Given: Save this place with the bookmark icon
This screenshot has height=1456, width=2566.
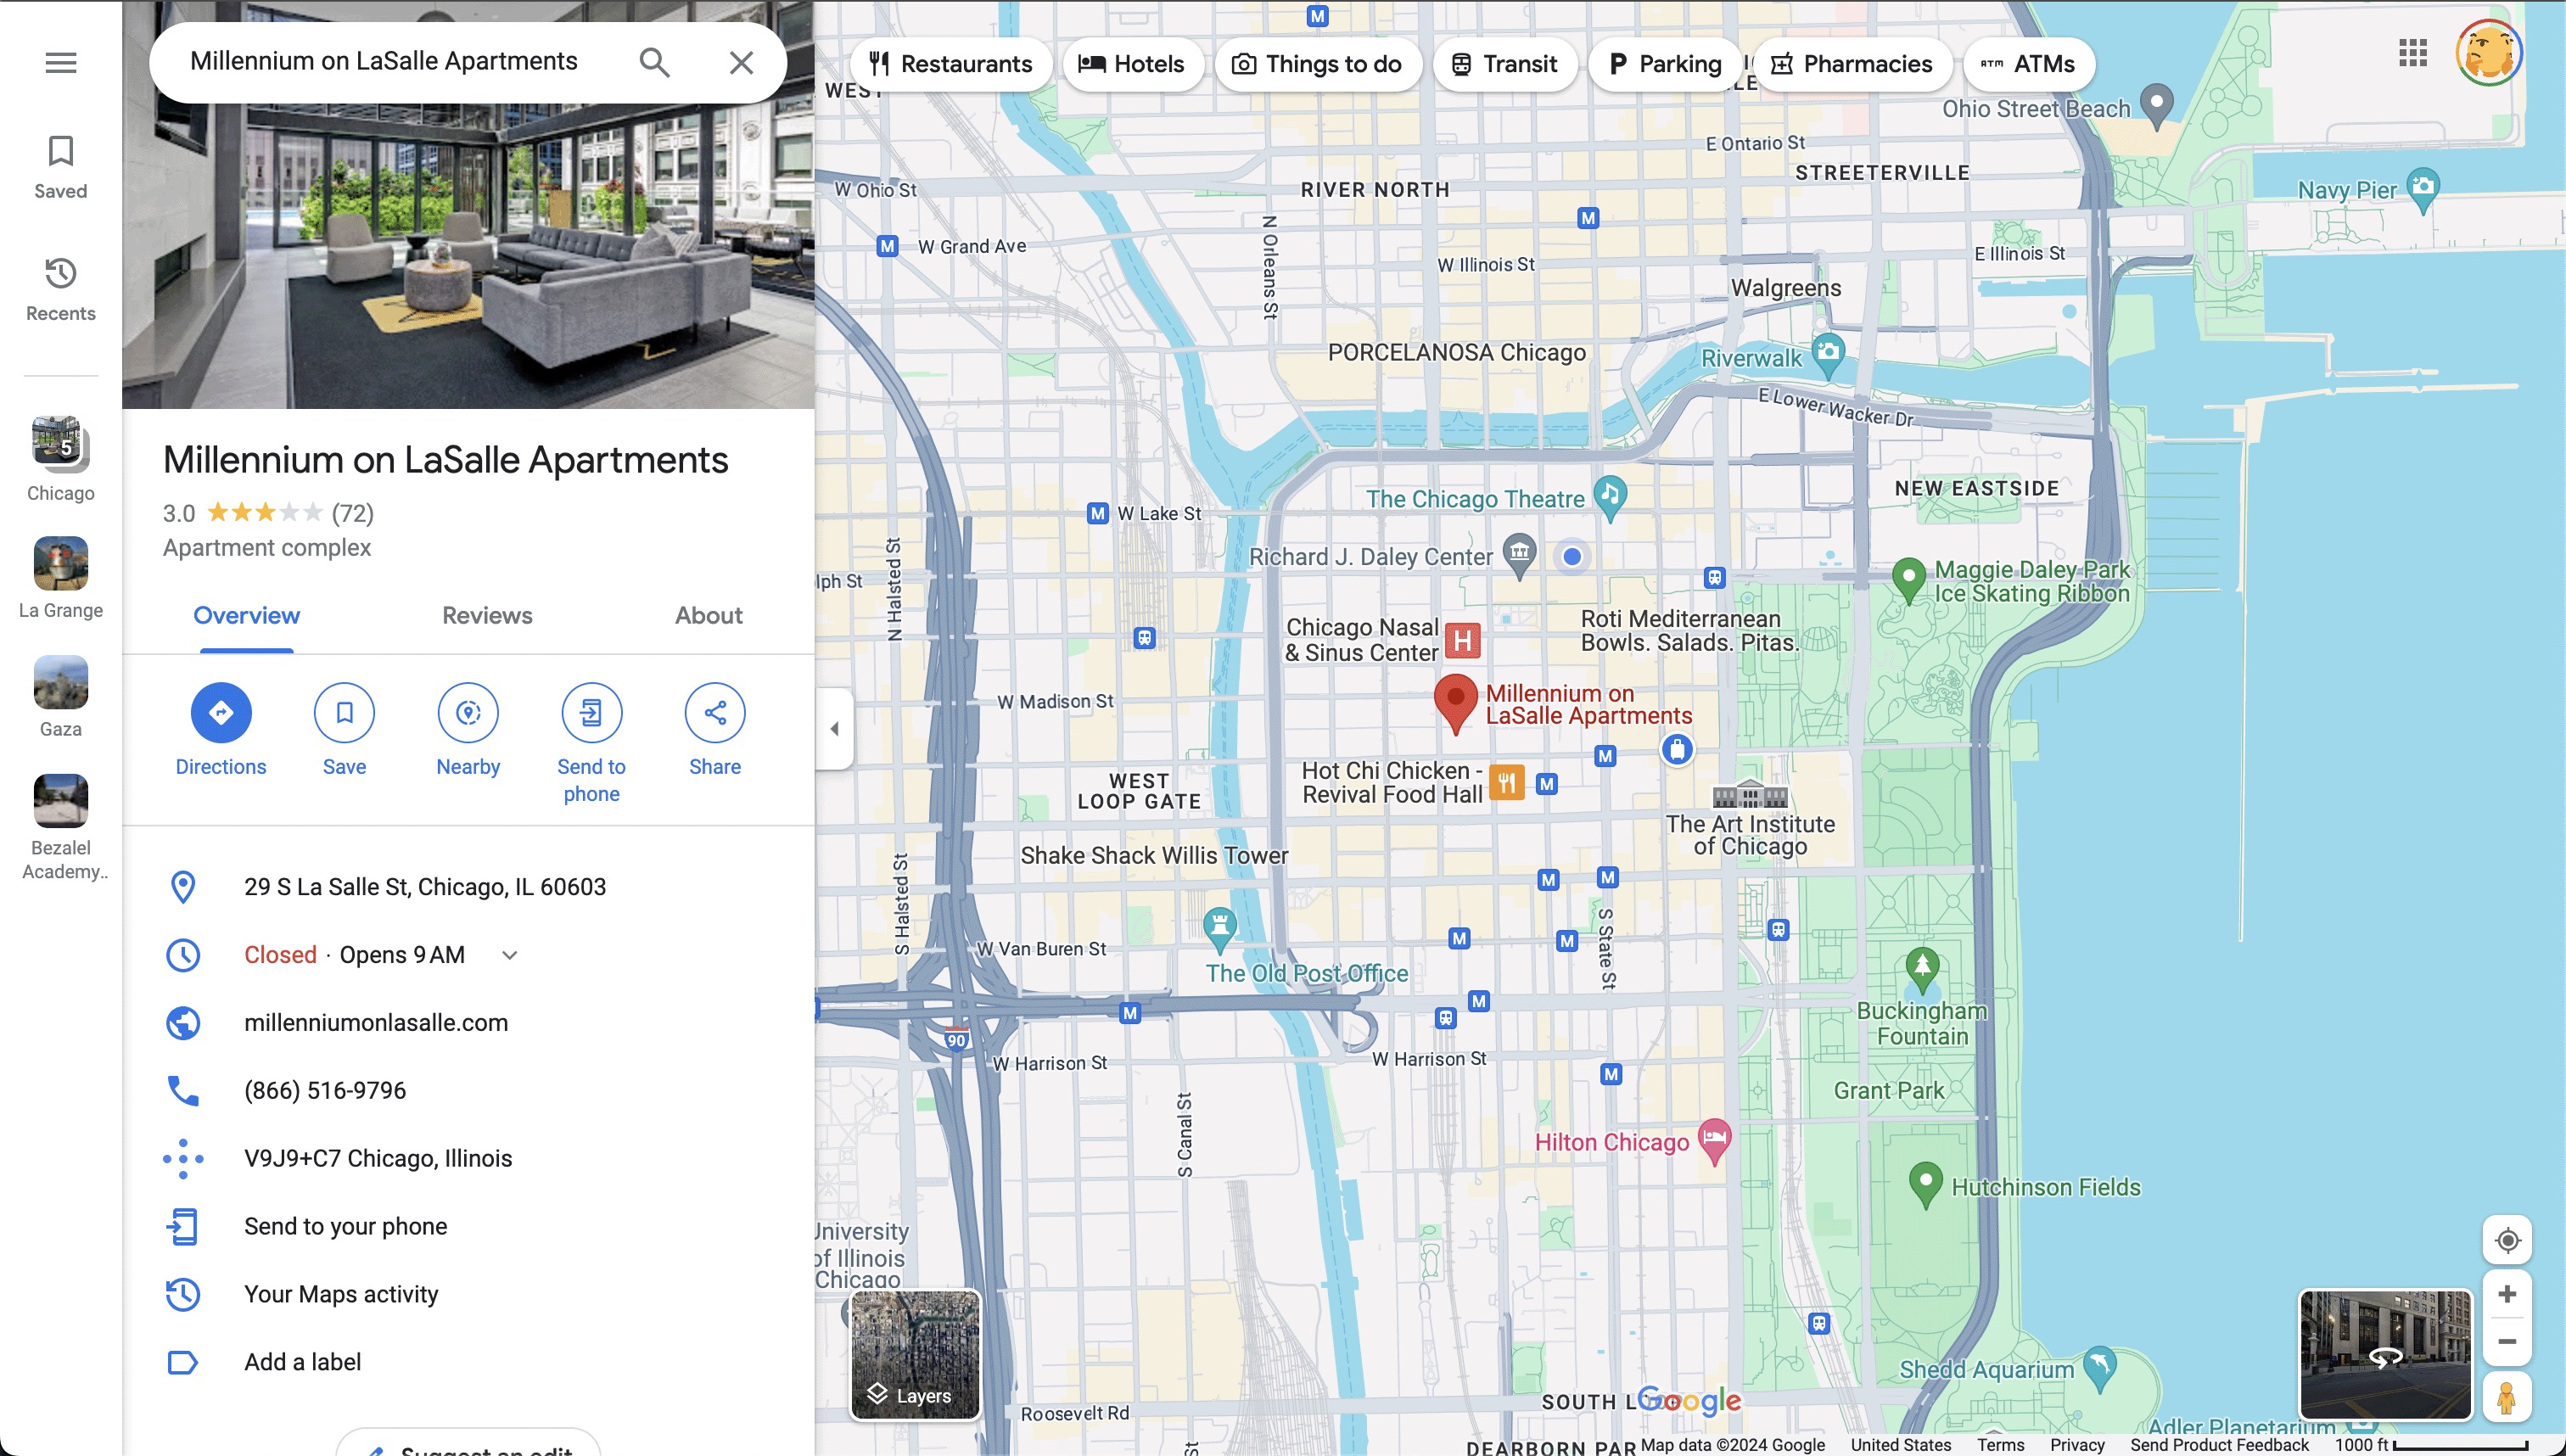Looking at the screenshot, I should click(x=344, y=713).
